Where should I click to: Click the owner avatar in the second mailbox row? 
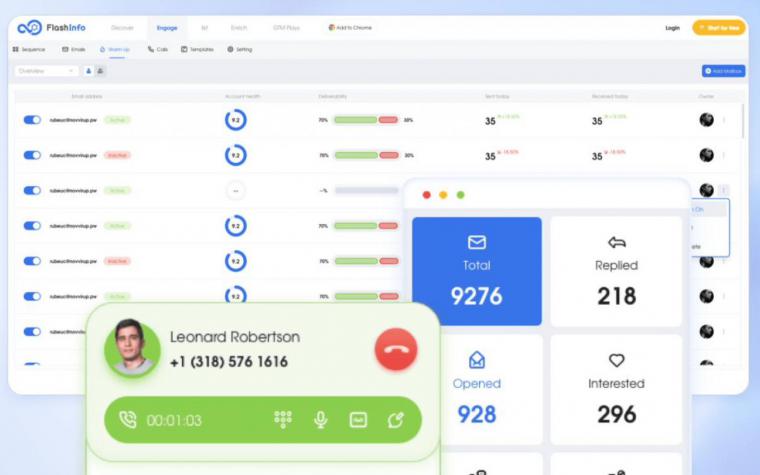tap(706, 155)
